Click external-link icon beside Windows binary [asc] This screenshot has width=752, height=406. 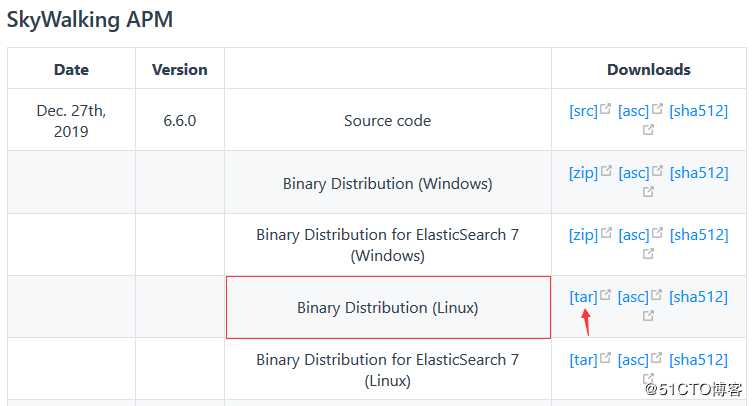tap(657, 170)
